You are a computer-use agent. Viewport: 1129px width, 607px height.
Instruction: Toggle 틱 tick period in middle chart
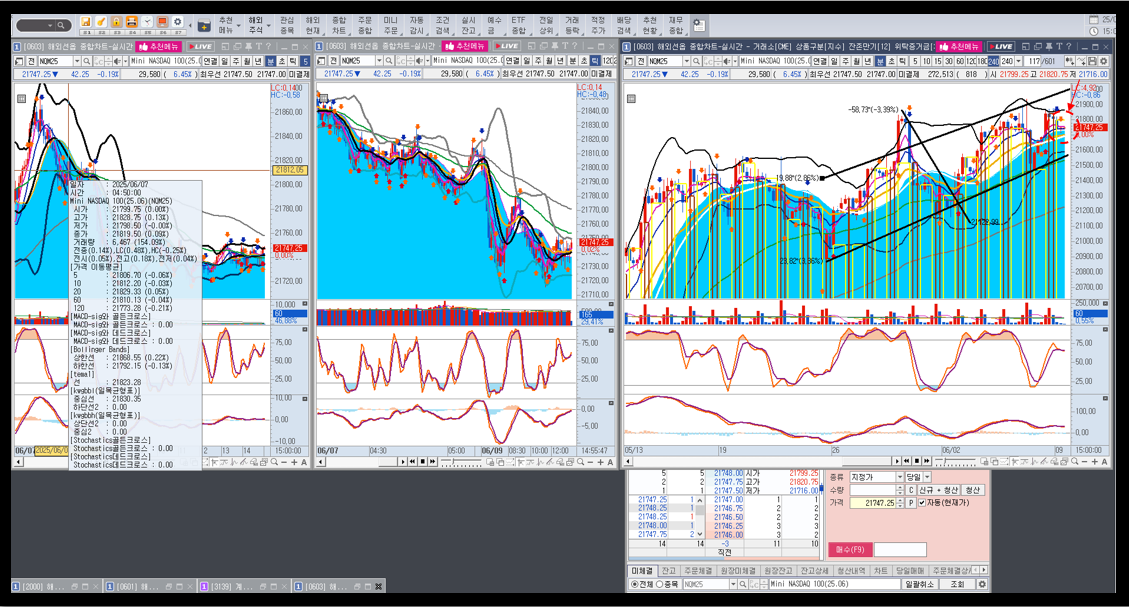pyautogui.click(x=595, y=61)
